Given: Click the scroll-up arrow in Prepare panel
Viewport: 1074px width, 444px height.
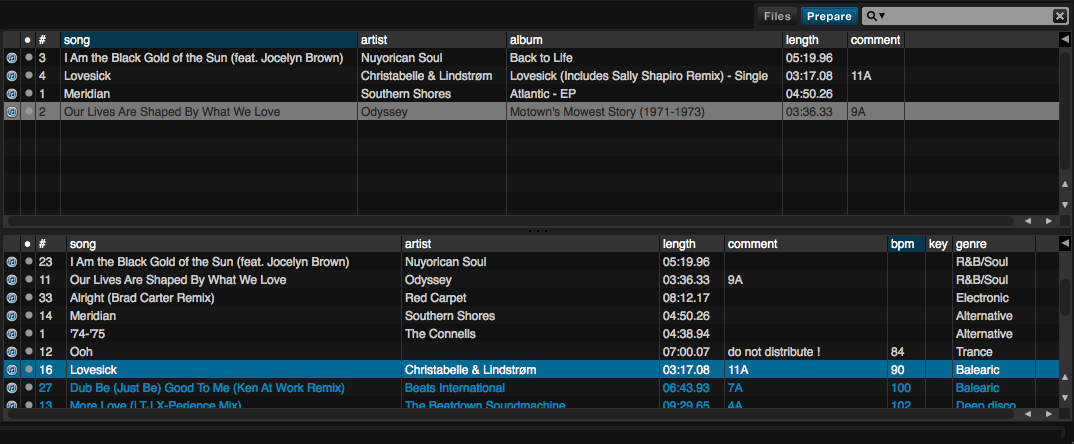Looking at the screenshot, I should [1065, 185].
